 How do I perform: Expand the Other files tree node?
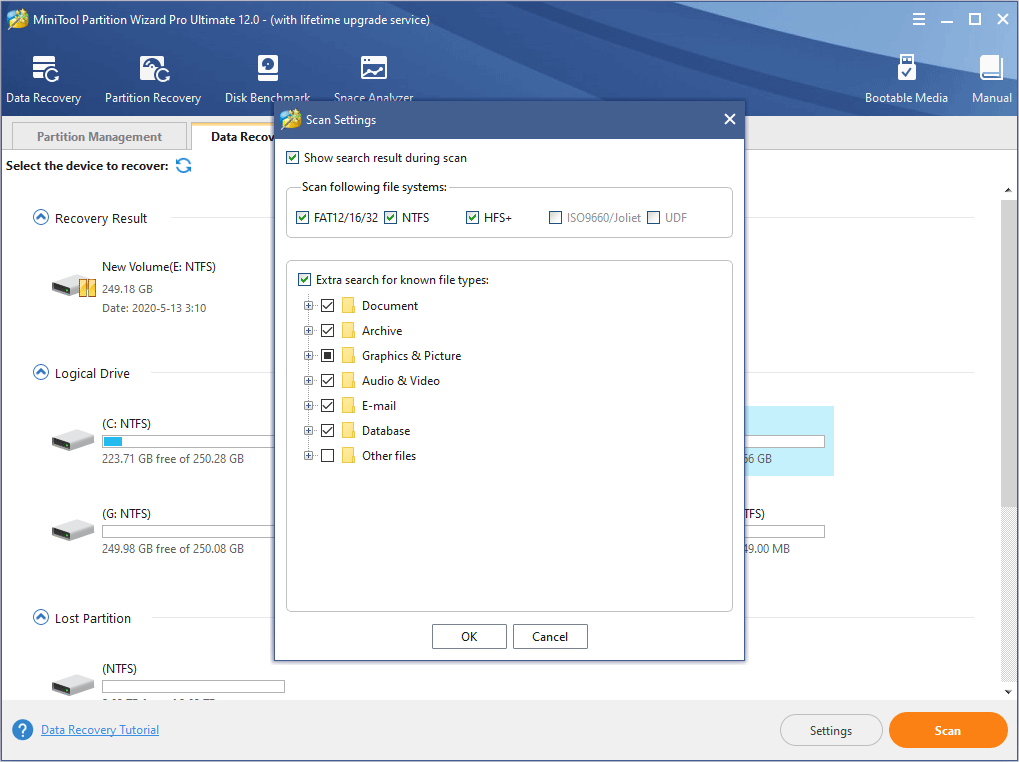[x=309, y=455]
